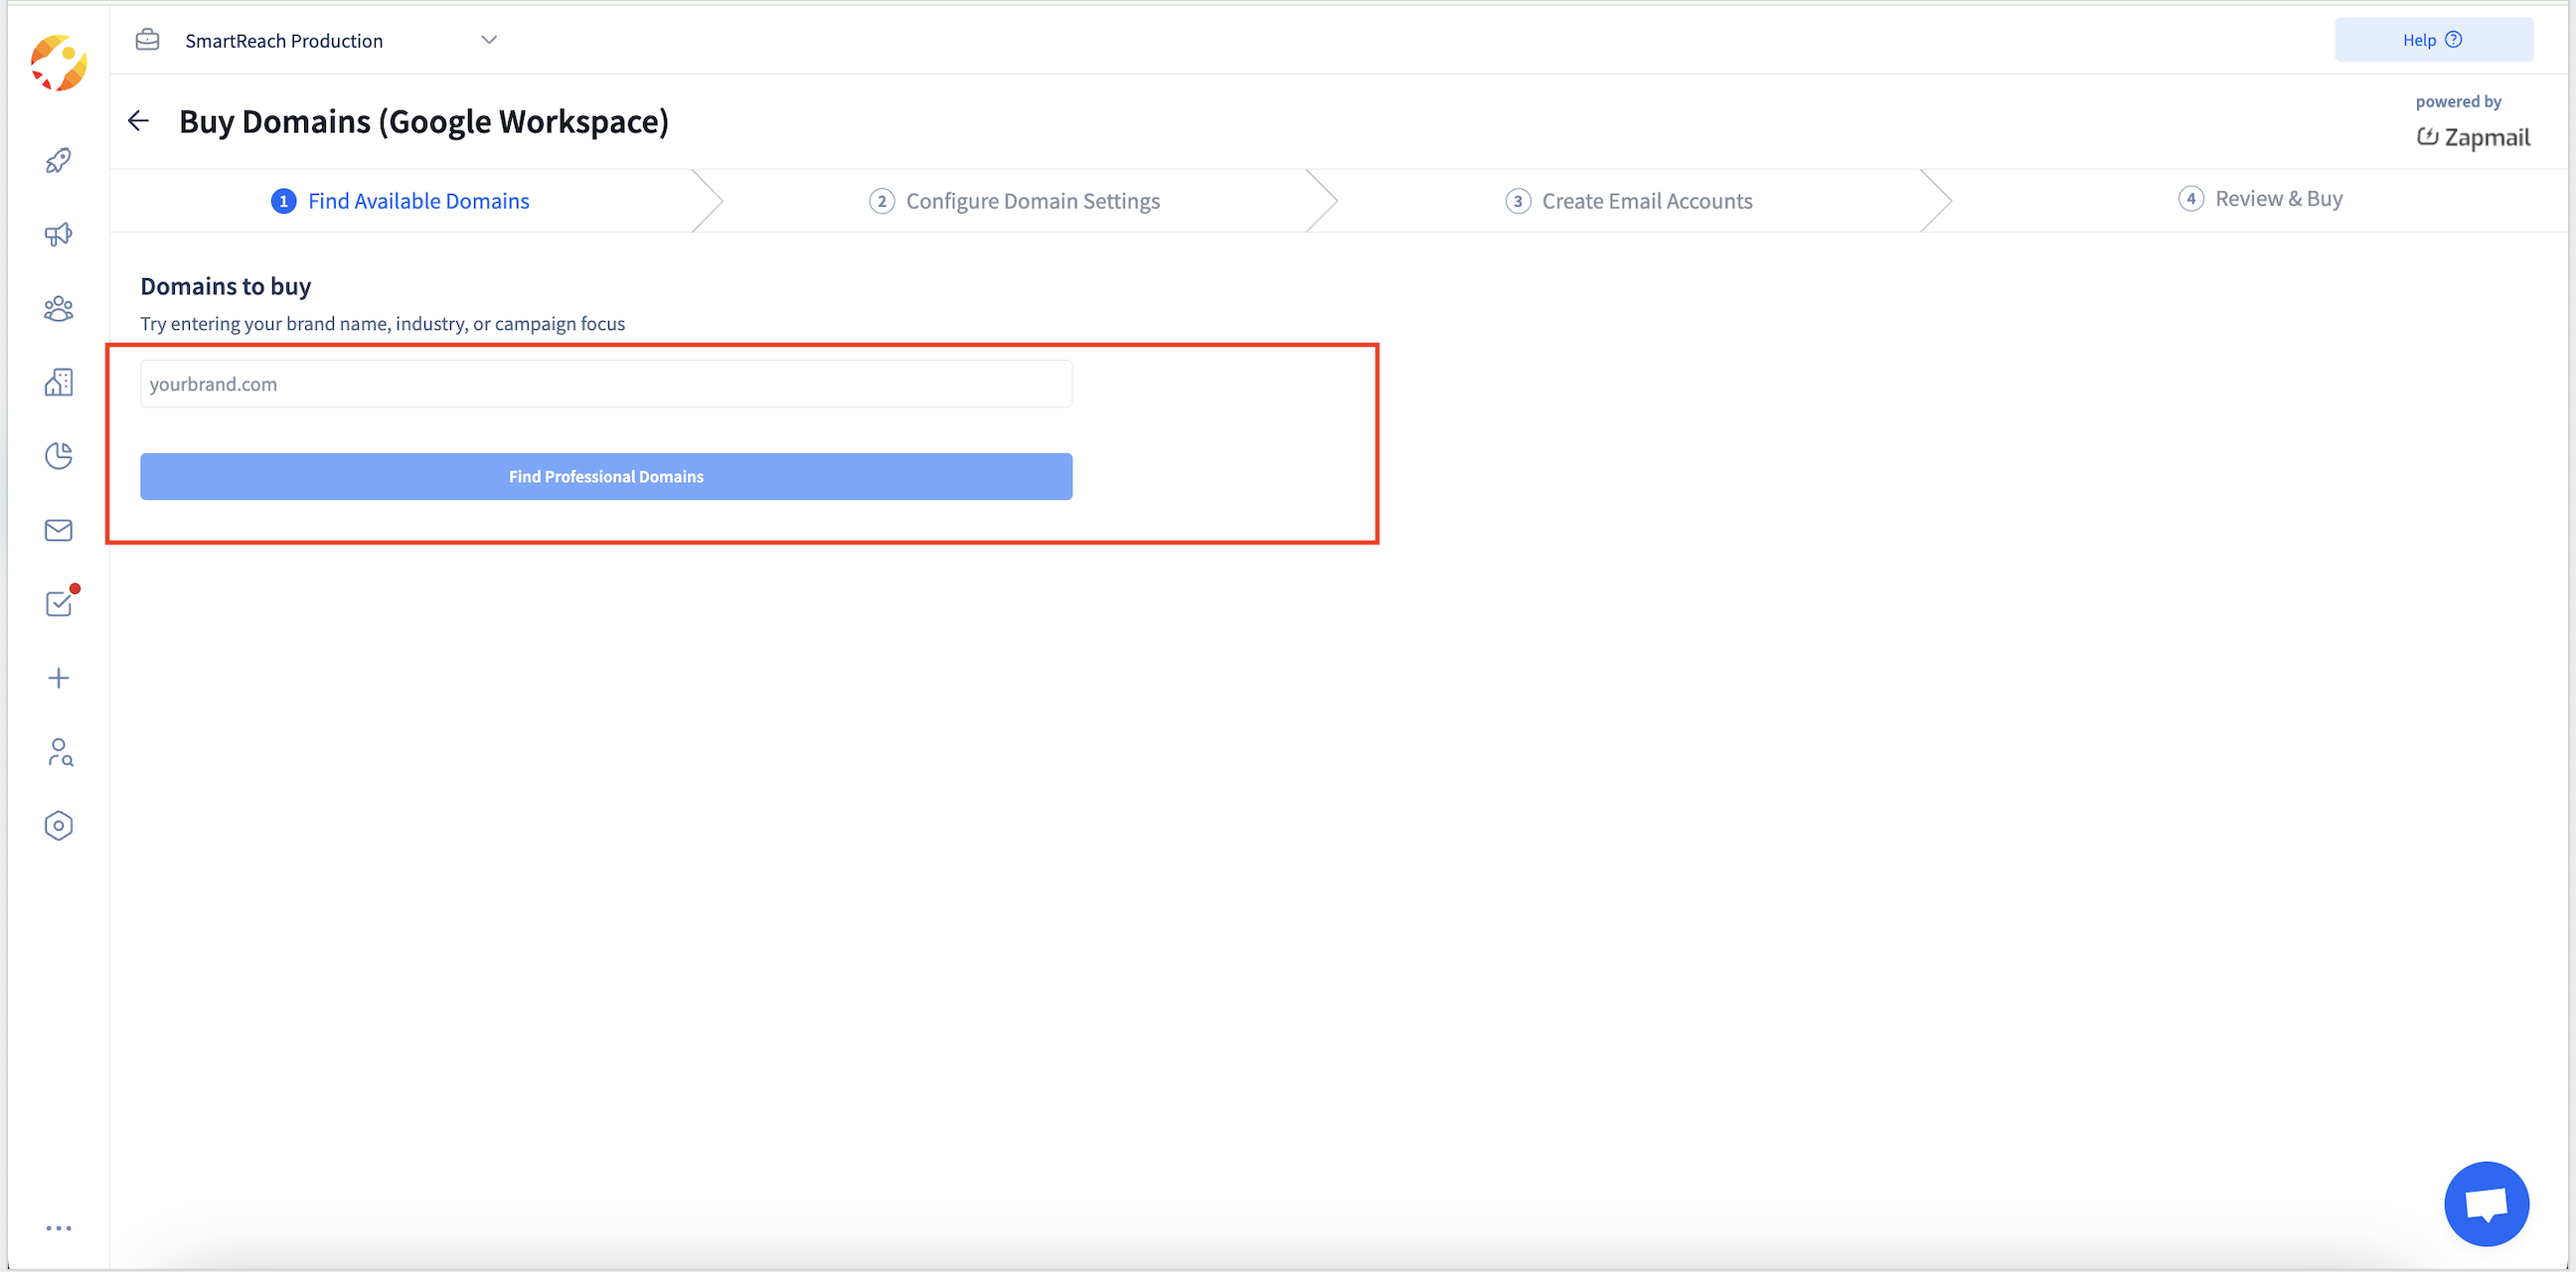The height and width of the screenshot is (1272, 2576).
Task: Go back using the left arrow
Action: 138,121
